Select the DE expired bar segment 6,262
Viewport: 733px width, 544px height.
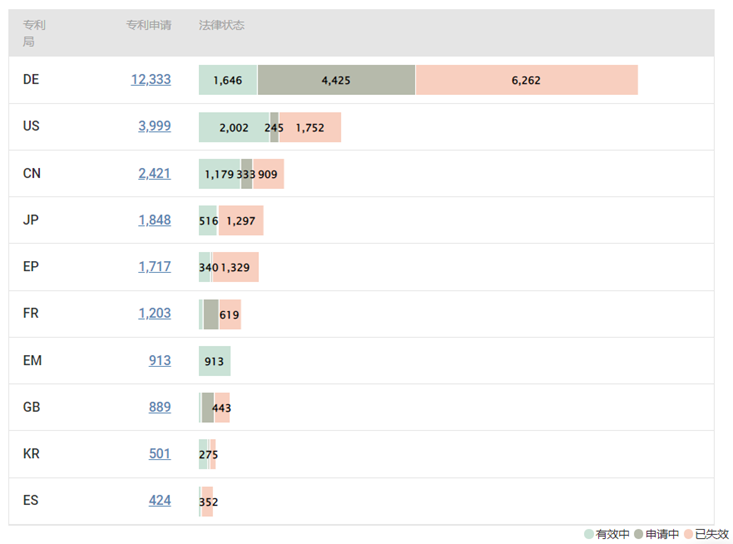[x=526, y=80]
